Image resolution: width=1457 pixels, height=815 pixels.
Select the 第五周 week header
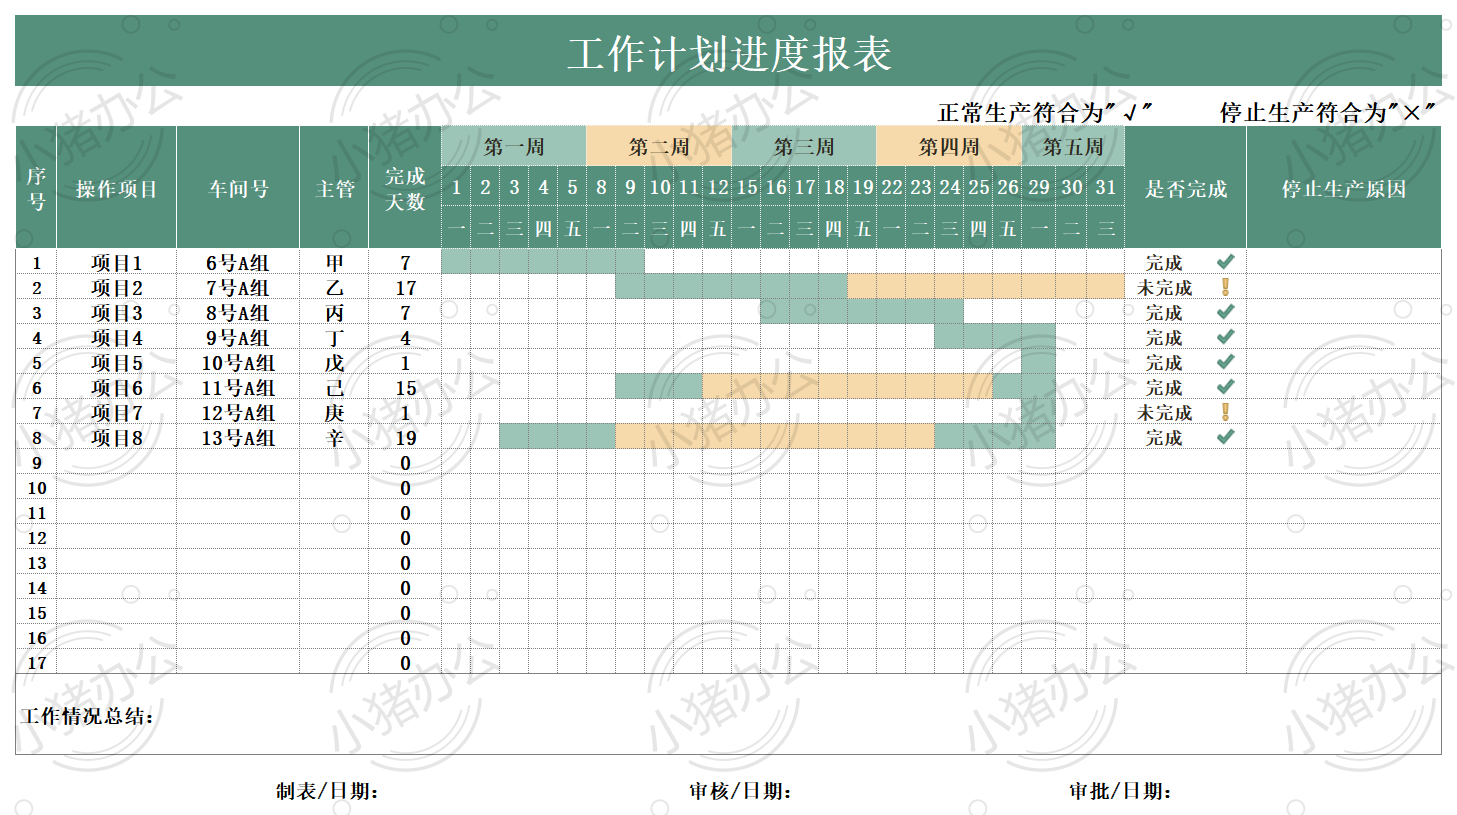tap(1073, 147)
